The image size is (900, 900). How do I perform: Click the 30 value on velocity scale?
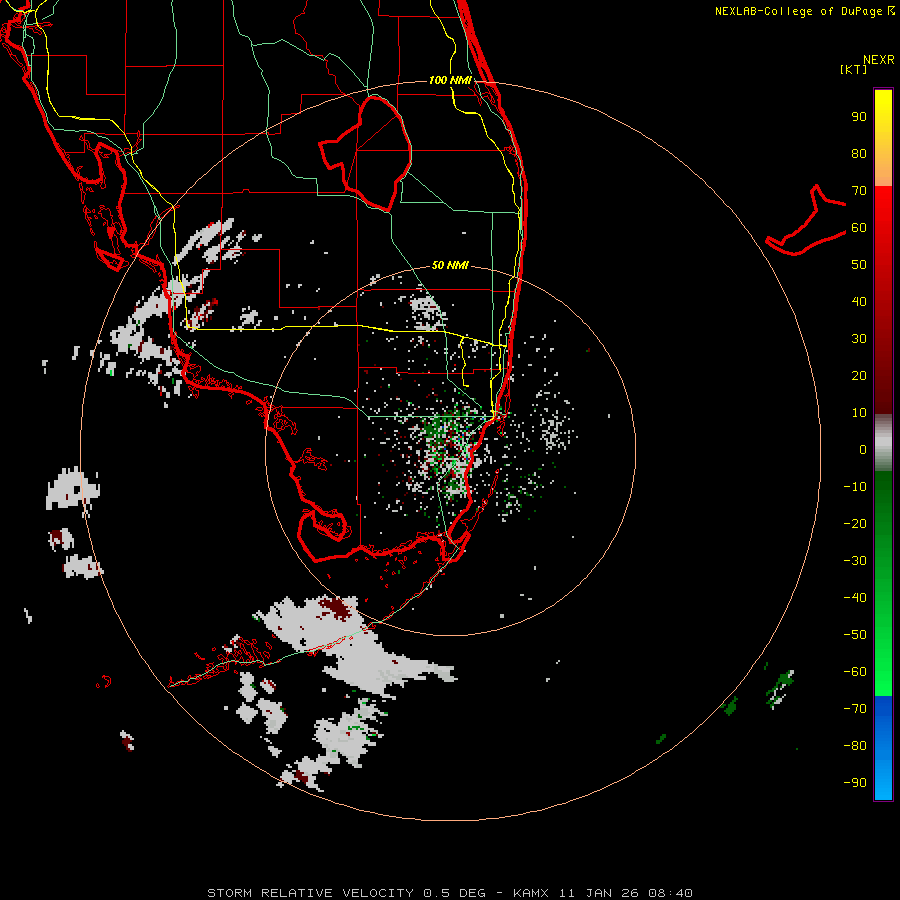pos(859,339)
